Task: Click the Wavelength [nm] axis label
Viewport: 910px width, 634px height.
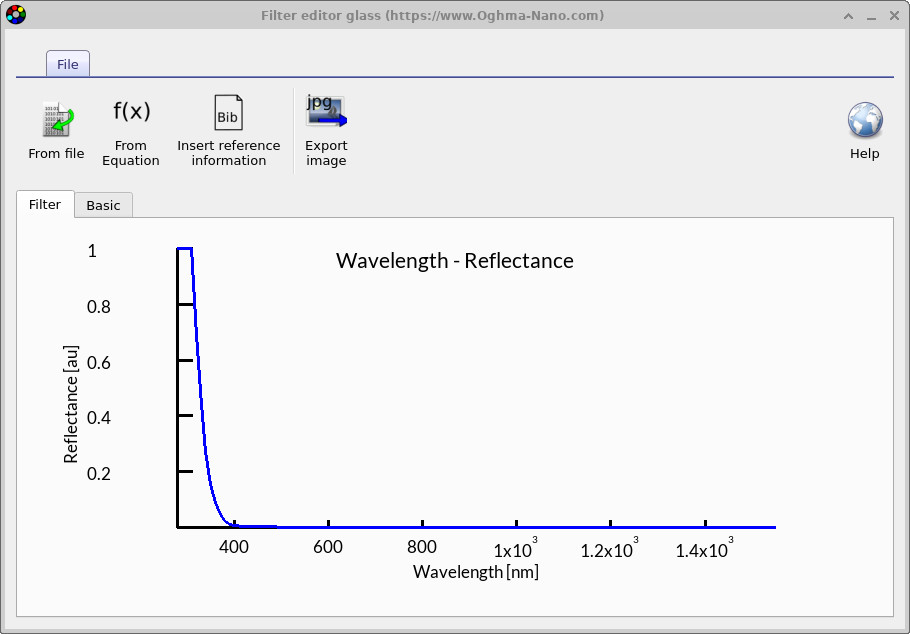Action: 475,571
